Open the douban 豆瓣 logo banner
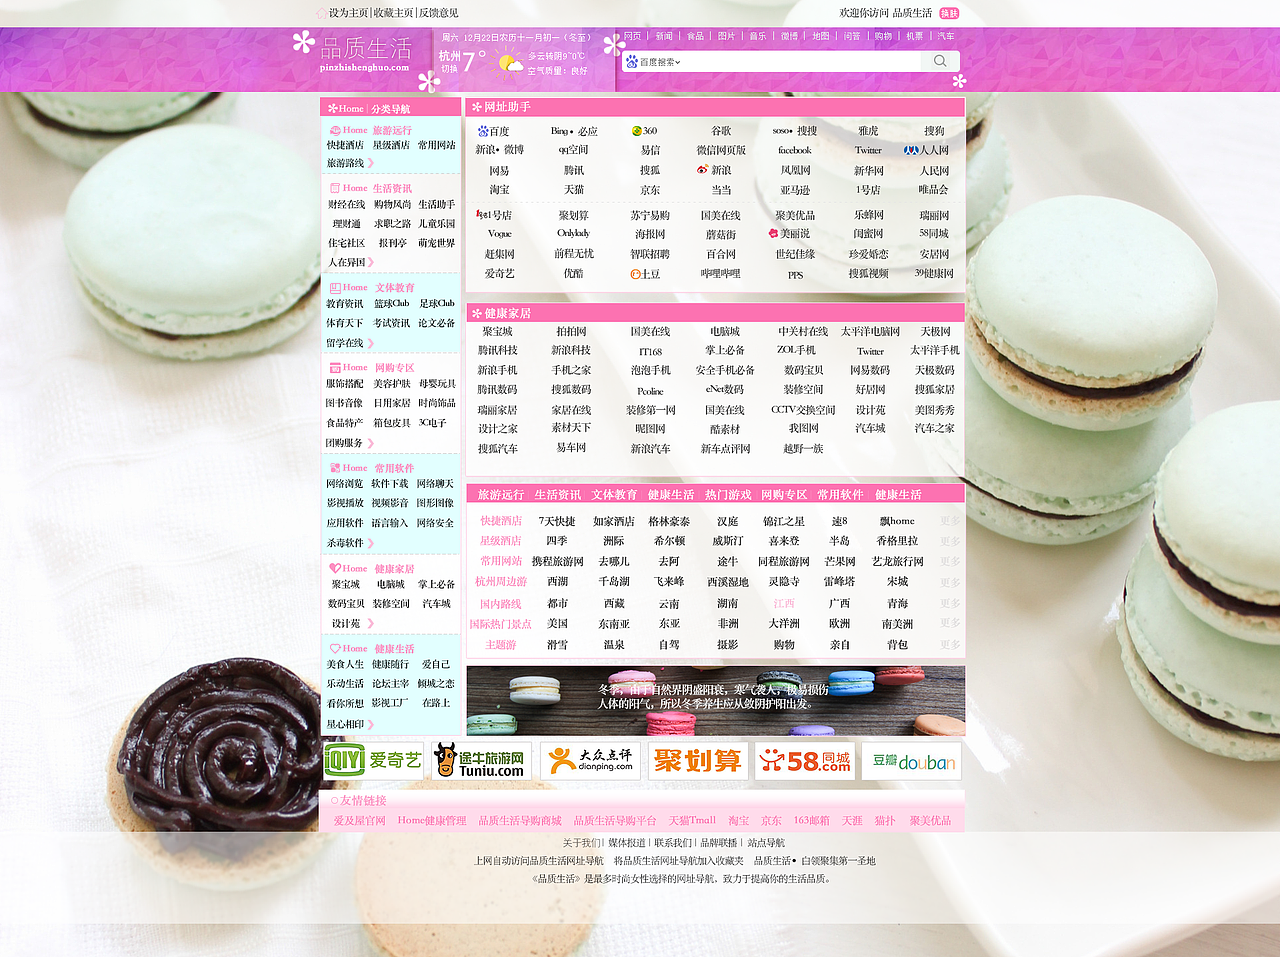Viewport: 1280px width, 957px height. [911, 761]
